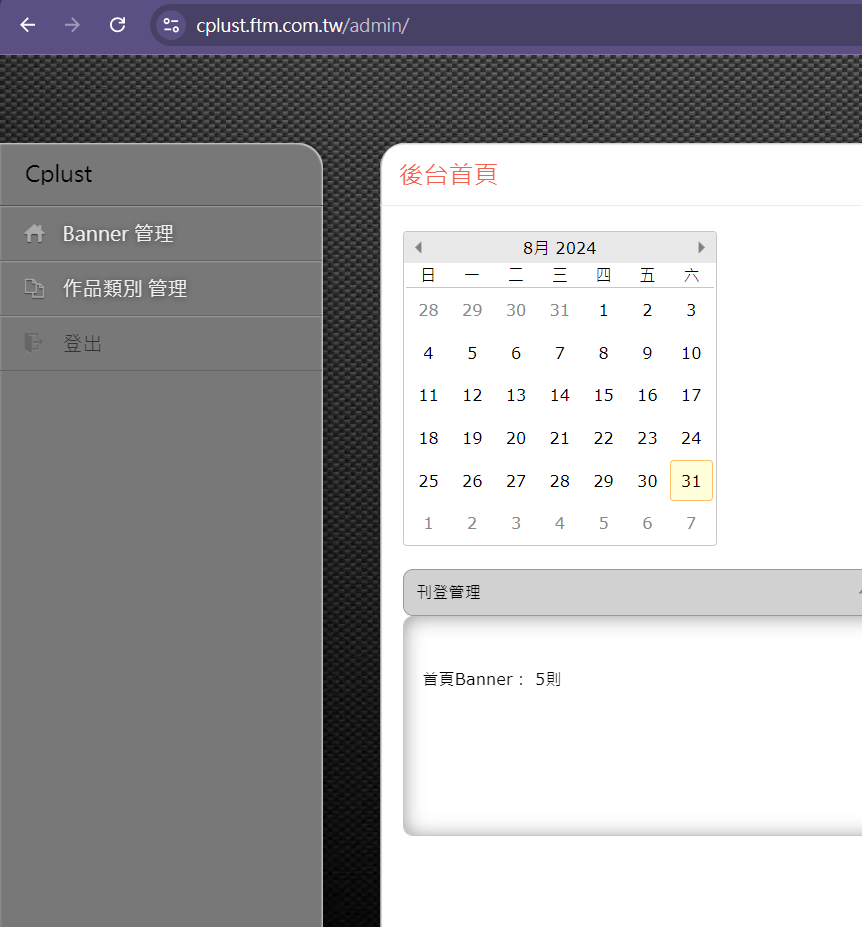The image size is (862, 927).
Task: Select August 15 in the calendar
Action: (603, 395)
